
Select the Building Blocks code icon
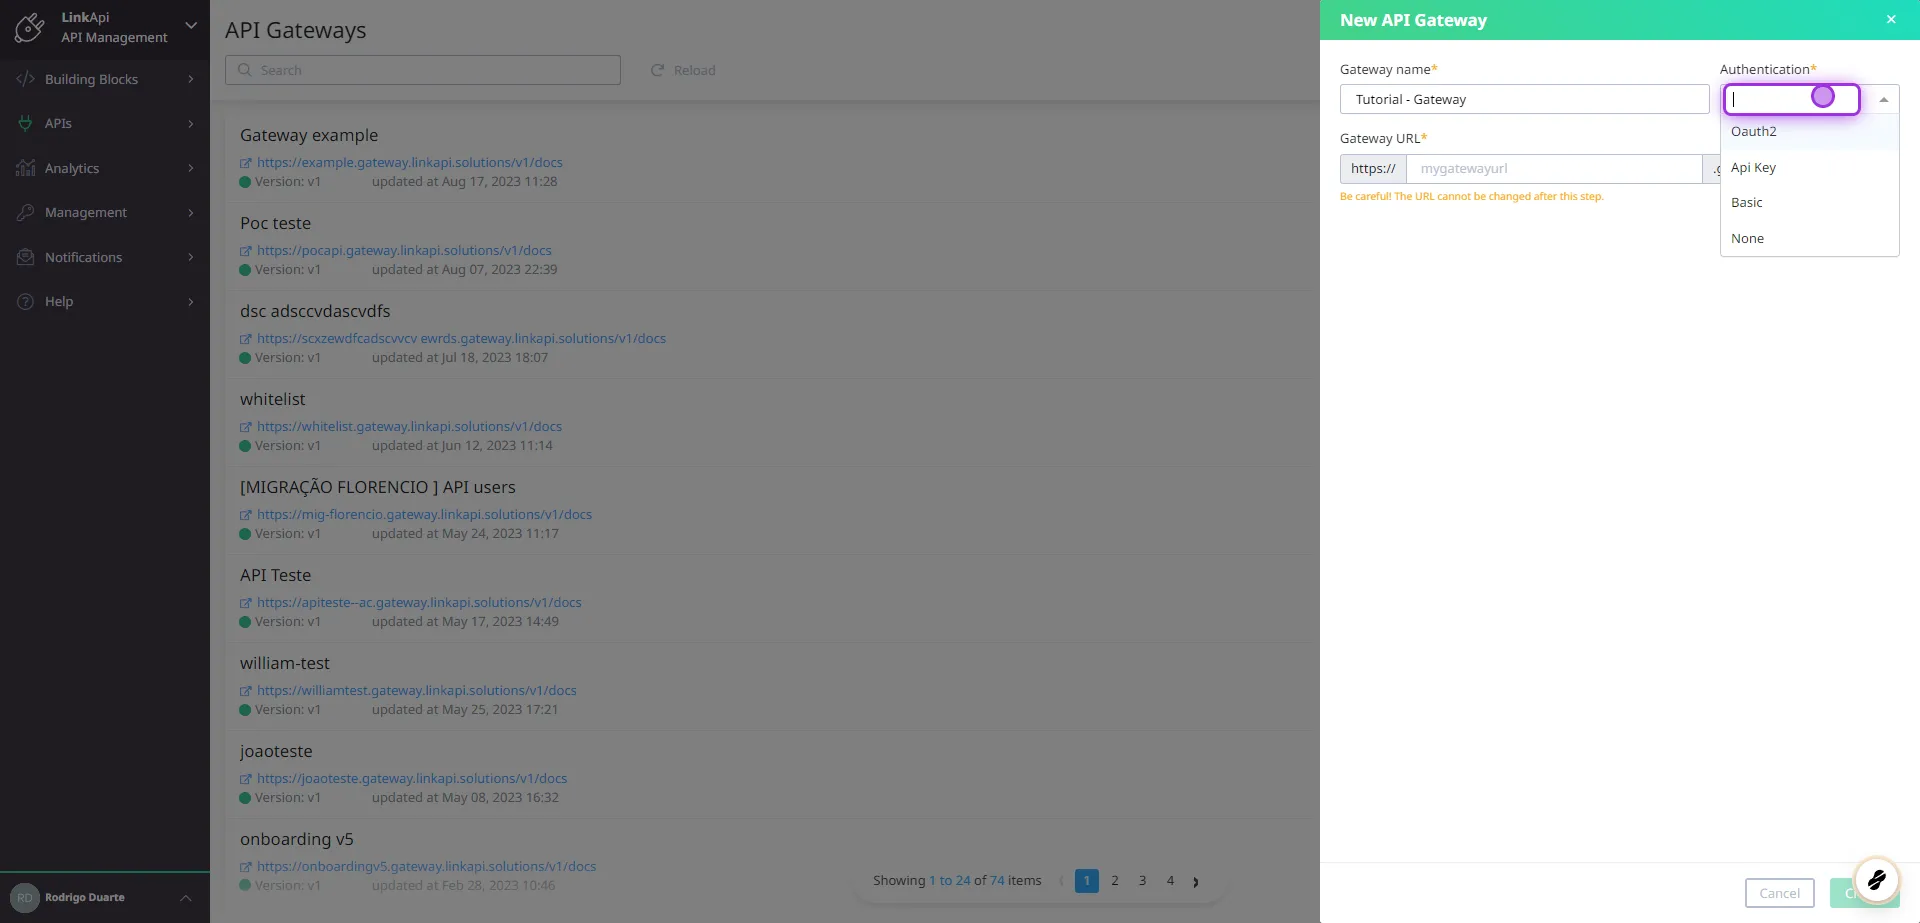click(25, 79)
